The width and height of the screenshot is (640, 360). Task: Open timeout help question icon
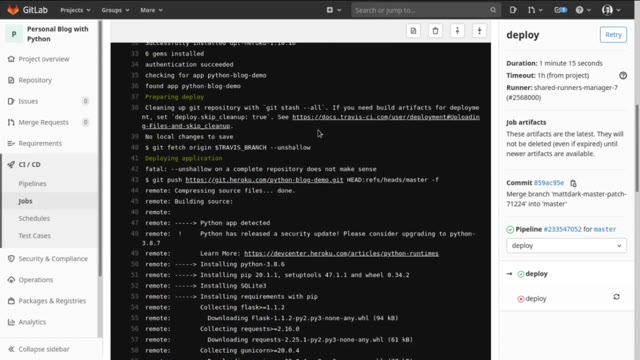tap(623, 76)
